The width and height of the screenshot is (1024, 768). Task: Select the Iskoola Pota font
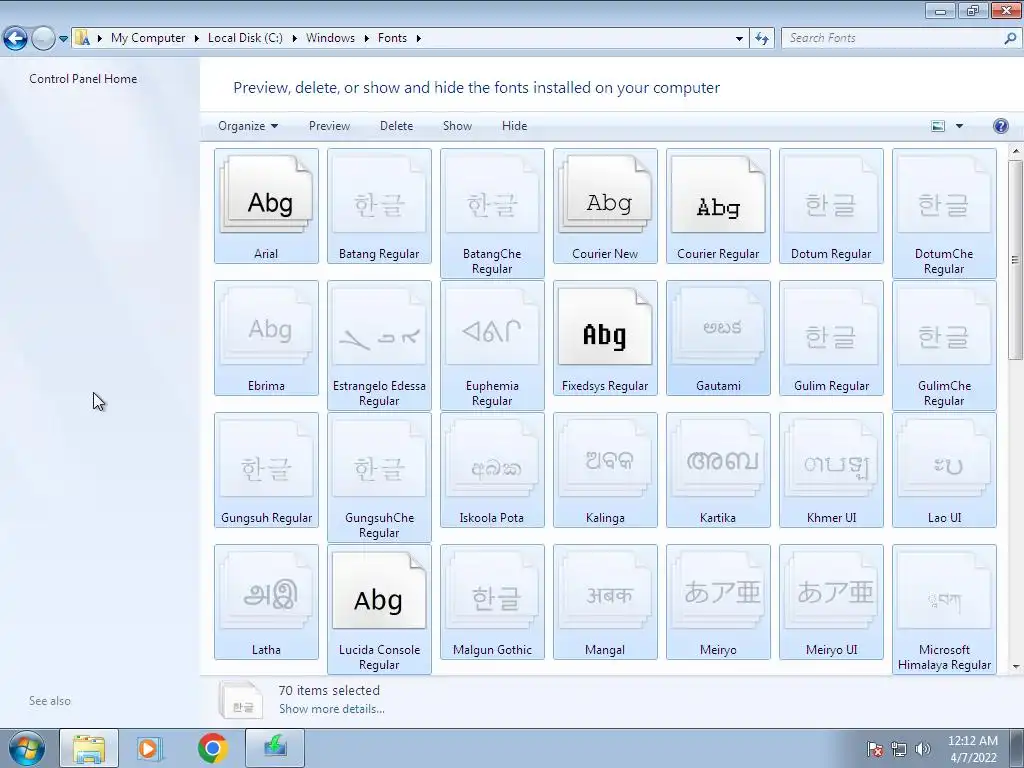[x=492, y=470]
